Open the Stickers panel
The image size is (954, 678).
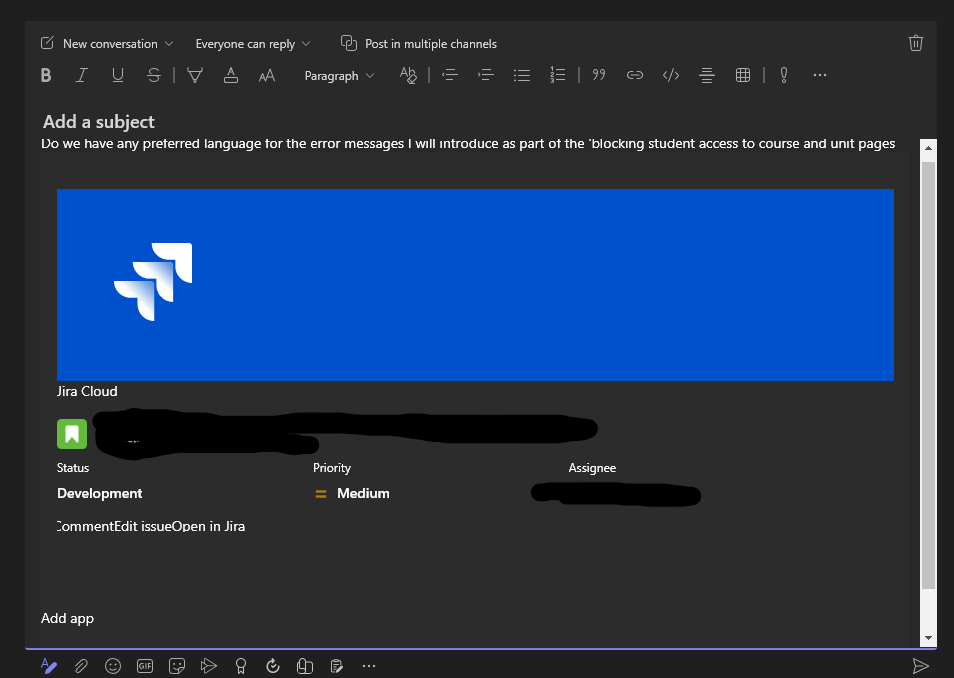pos(177,666)
